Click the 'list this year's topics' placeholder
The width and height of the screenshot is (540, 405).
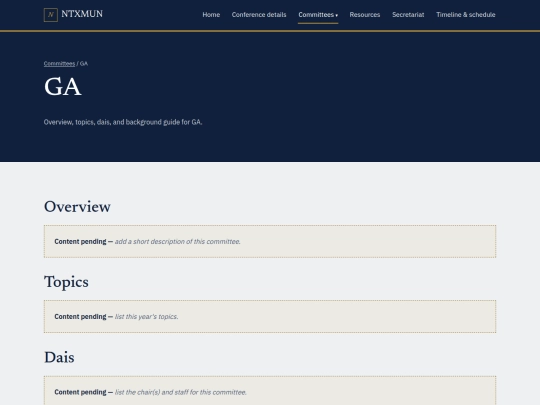[x=146, y=317]
